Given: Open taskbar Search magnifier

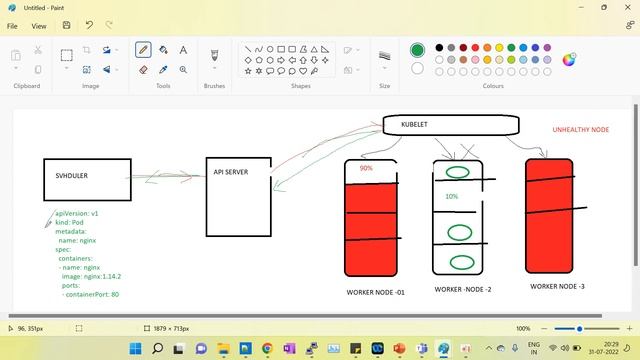Looking at the screenshot, I should click(157, 348).
